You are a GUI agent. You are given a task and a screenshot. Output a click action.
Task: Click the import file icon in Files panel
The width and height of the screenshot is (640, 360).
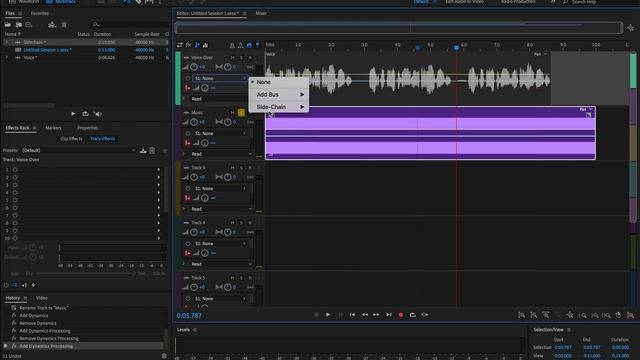tap(18, 25)
